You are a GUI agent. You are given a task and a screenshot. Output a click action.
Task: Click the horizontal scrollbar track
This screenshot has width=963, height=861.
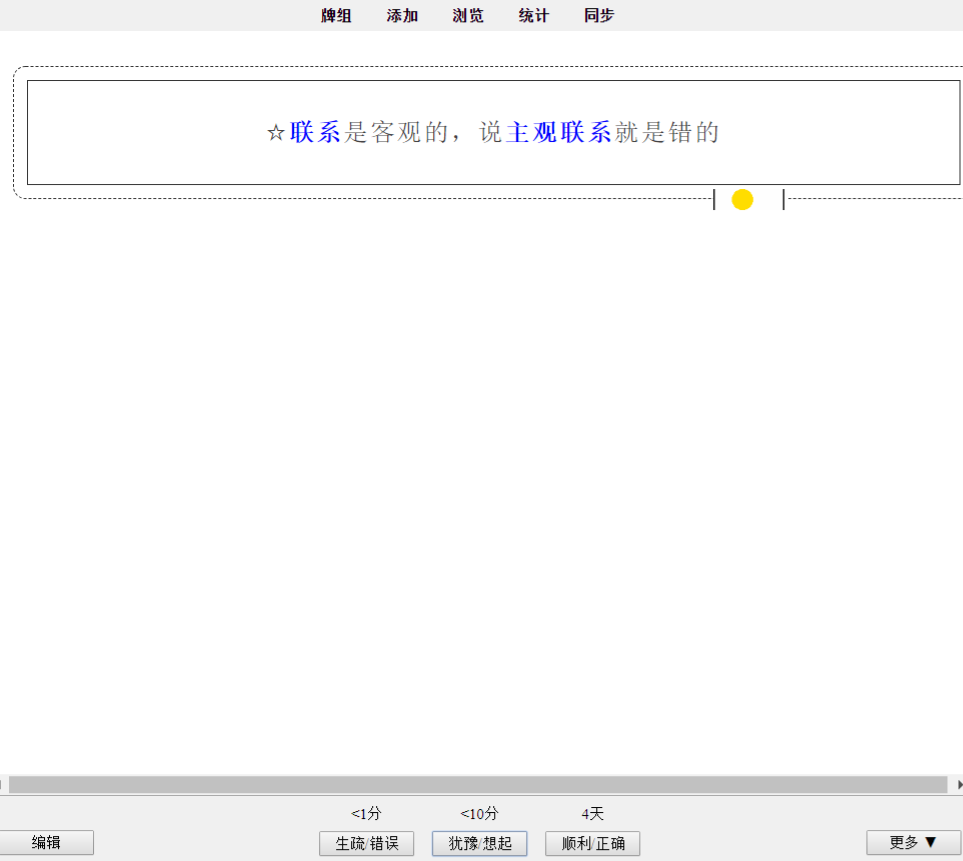(478, 784)
